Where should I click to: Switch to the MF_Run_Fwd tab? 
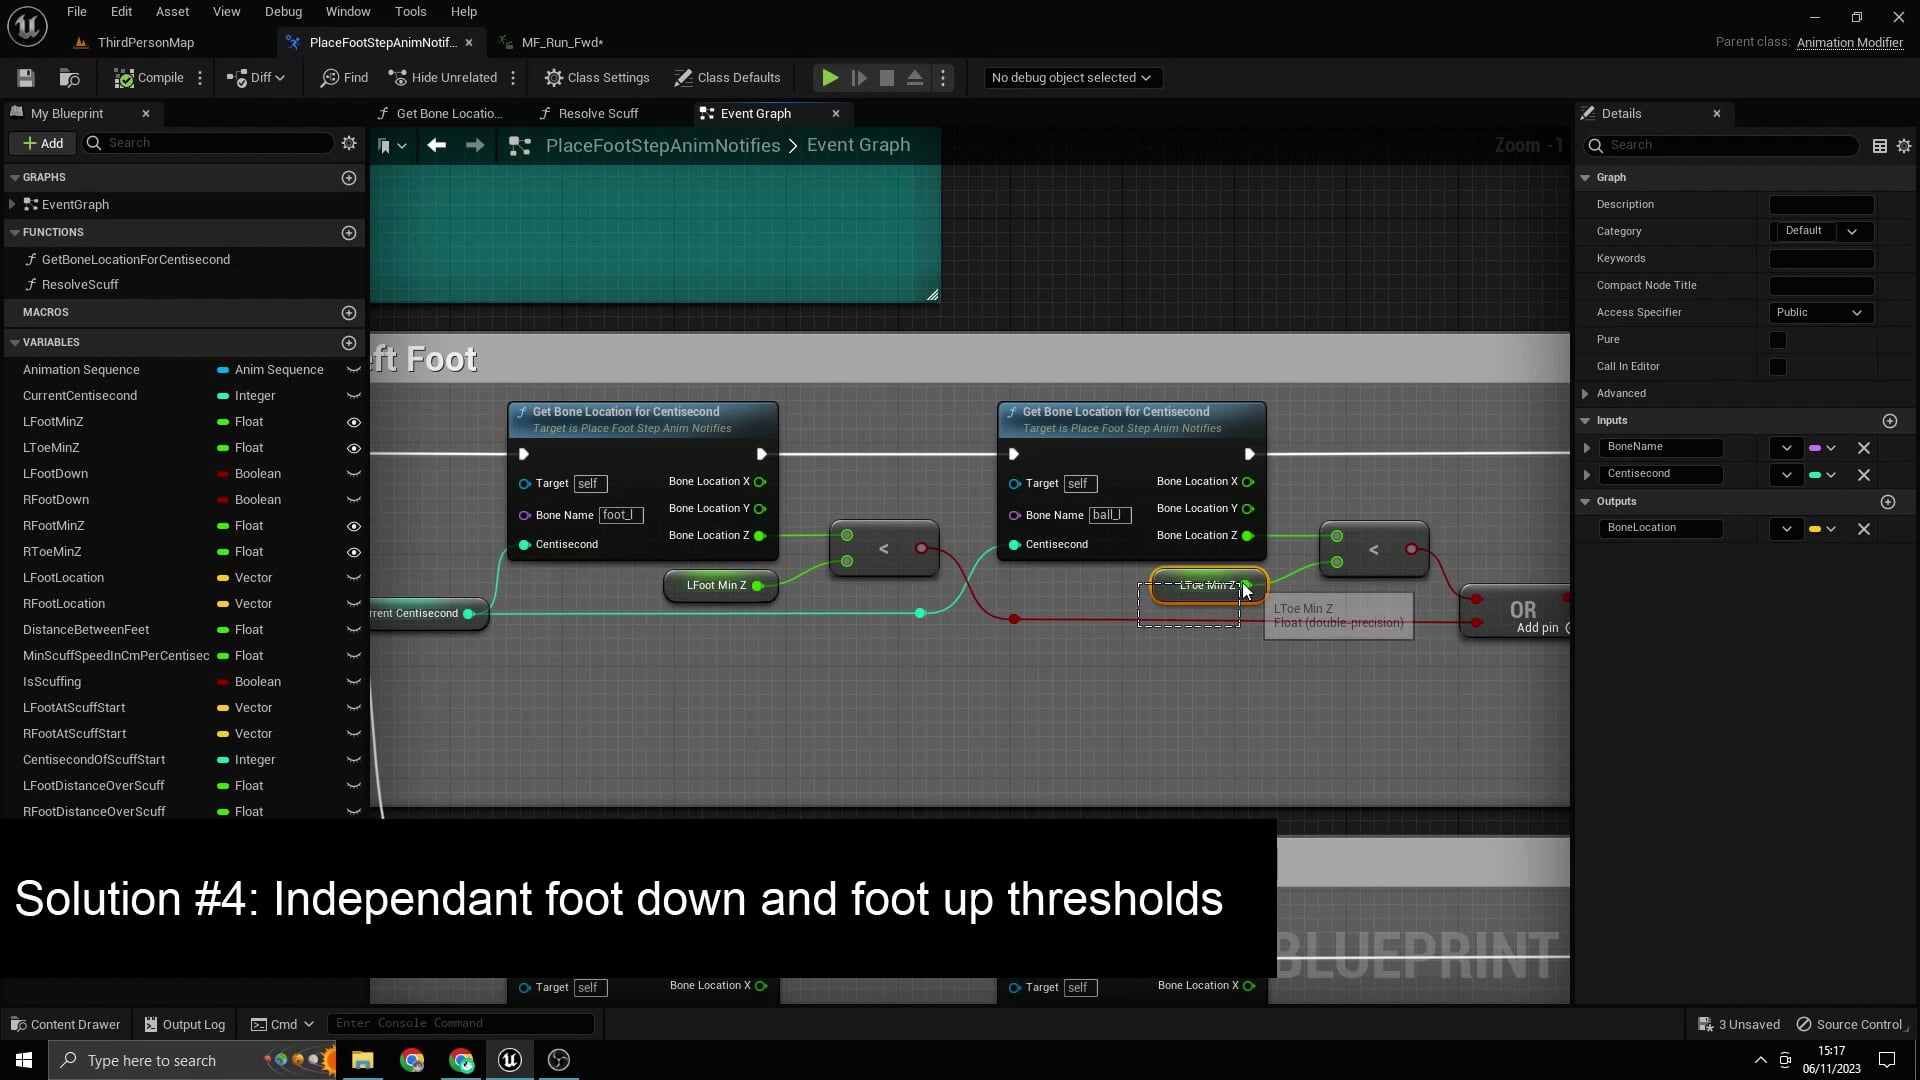tap(562, 42)
